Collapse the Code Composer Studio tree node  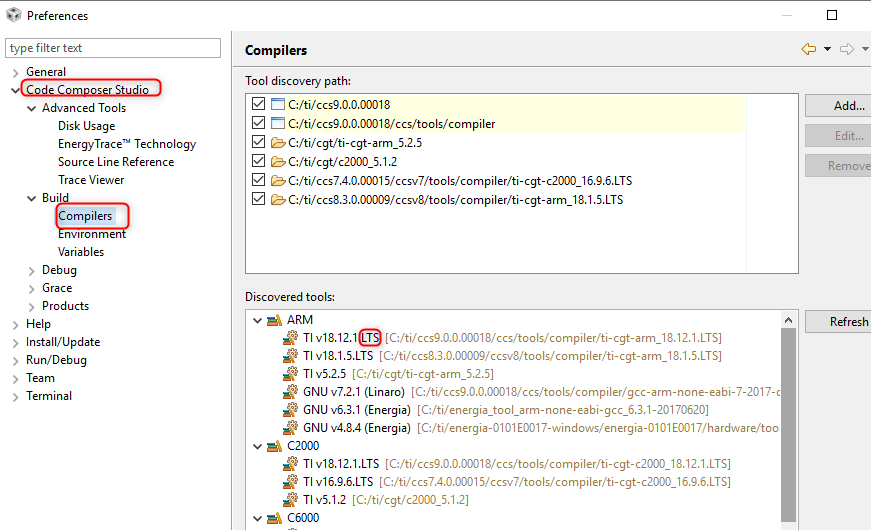[x=15, y=90]
